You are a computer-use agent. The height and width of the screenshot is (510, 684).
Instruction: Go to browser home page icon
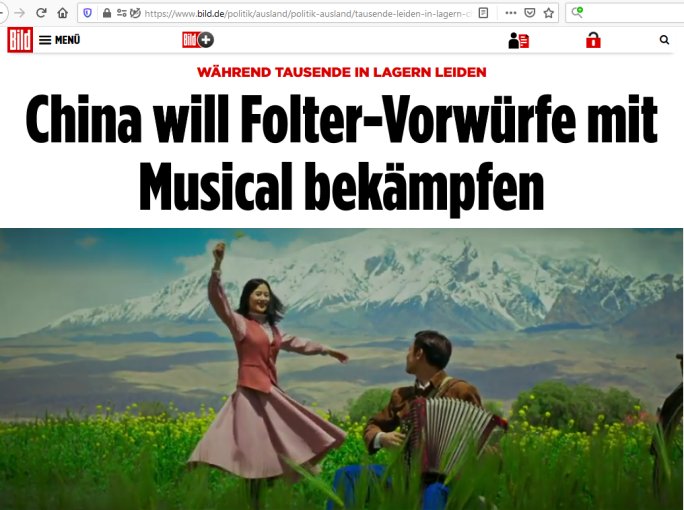pos(62,13)
